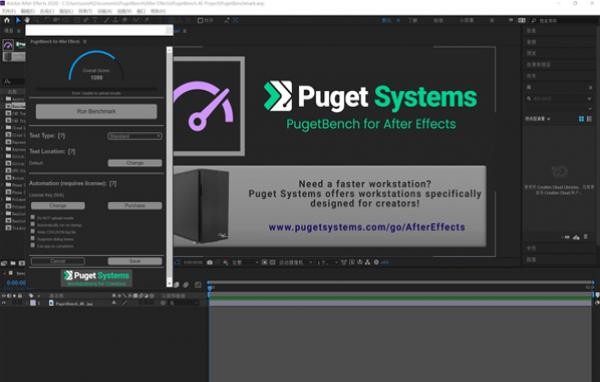Image resolution: width=600 pixels, height=382 pixels.
Task: Open the view layout dropdown in viewer
Action: tap(328, 263)
